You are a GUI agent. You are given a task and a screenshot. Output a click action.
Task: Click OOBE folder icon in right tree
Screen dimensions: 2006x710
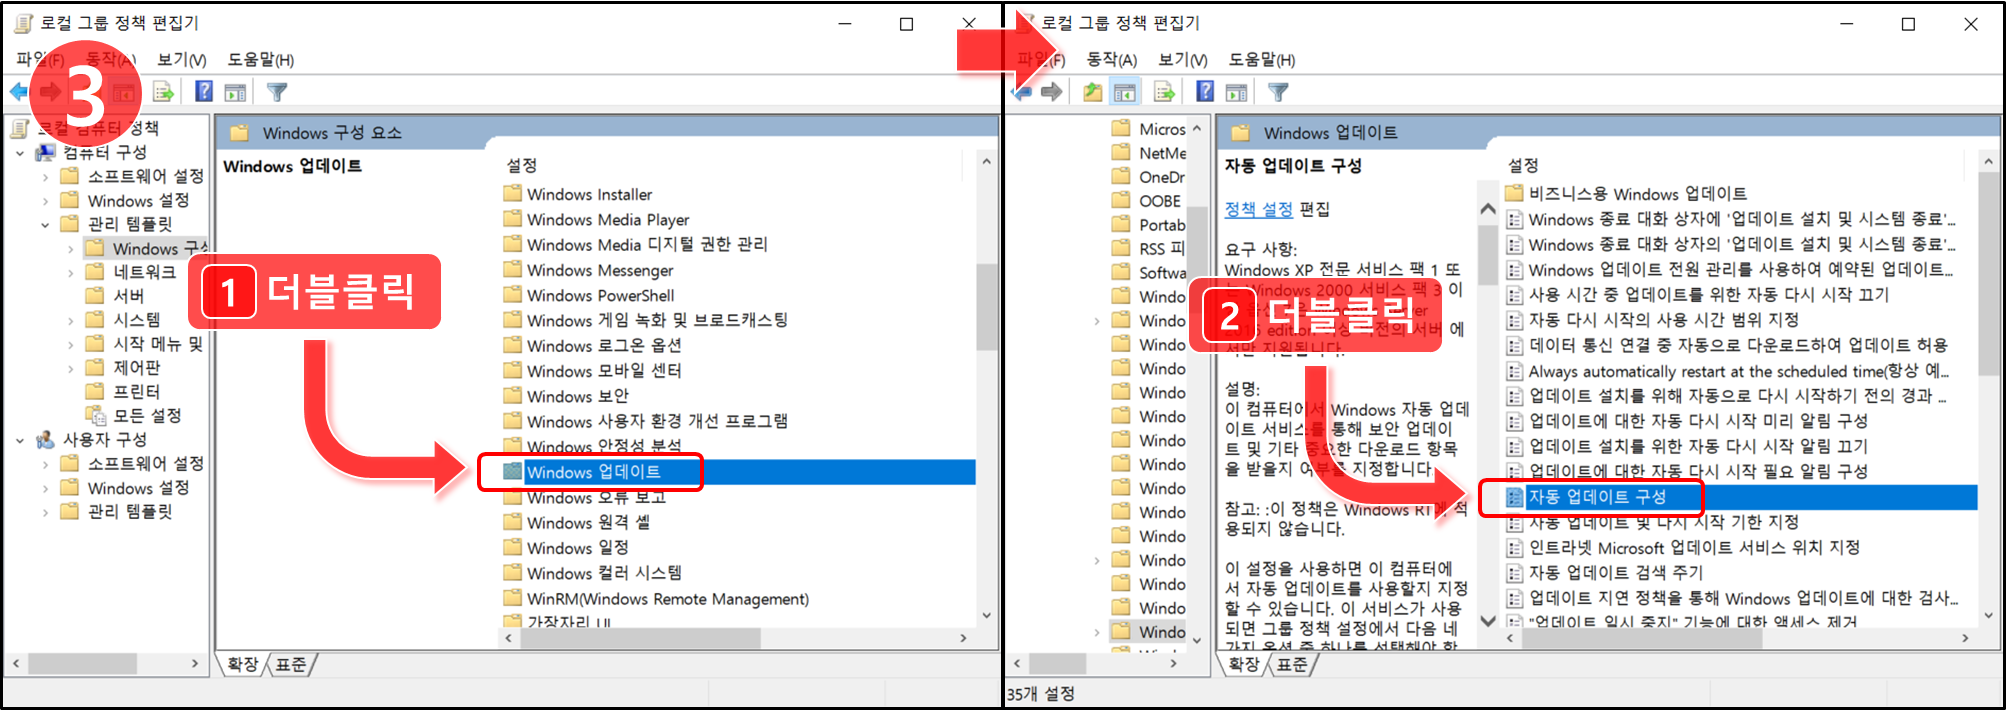pyautogui.click(x=1121, y=200)
